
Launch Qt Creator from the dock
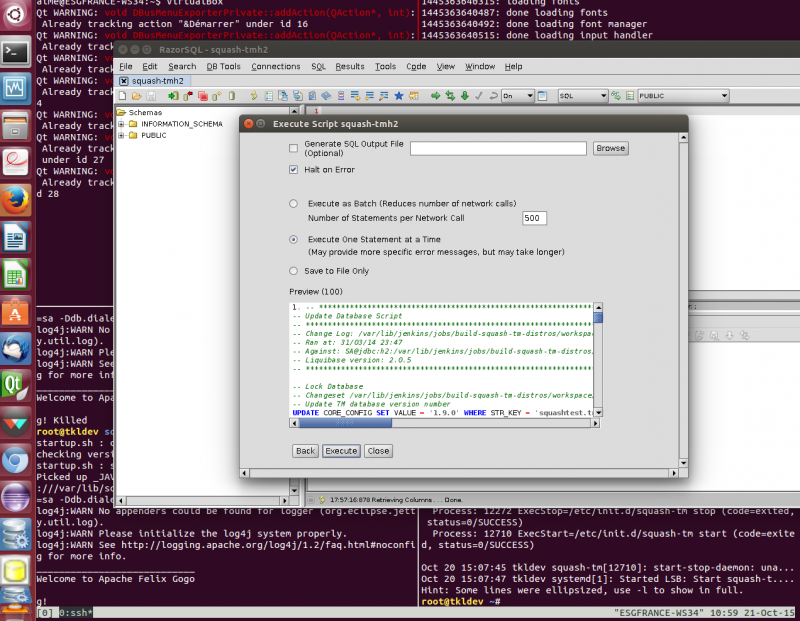[15, 386]
